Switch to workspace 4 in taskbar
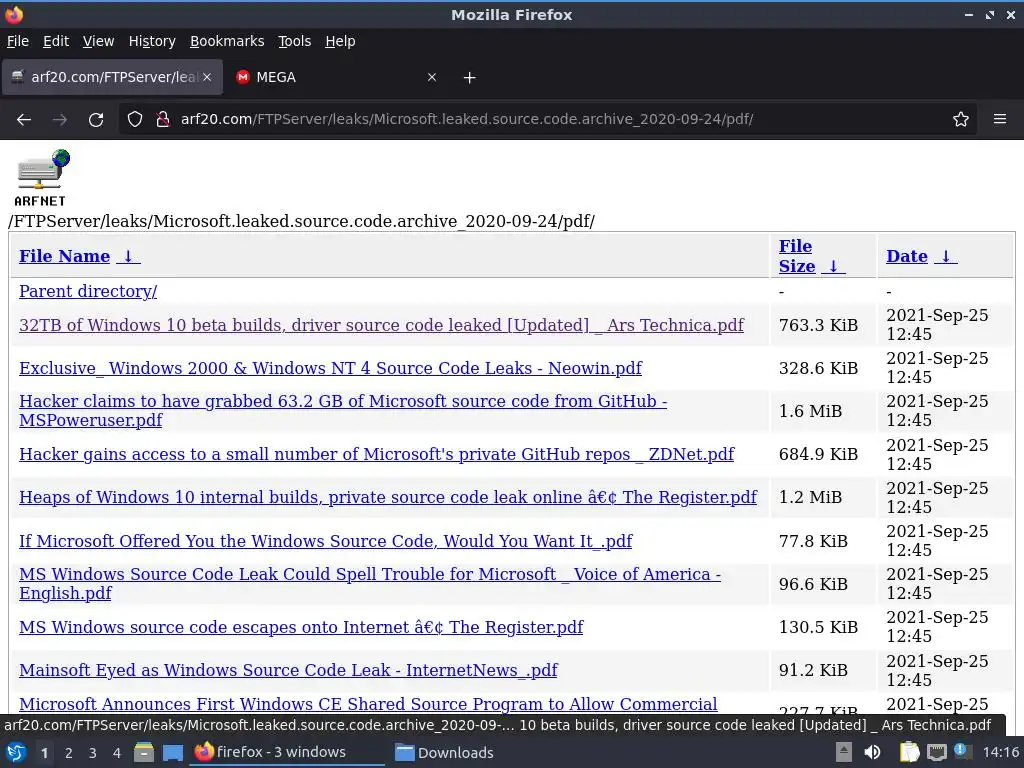This screenshot has height=768, width=1024. click(116, 753)
